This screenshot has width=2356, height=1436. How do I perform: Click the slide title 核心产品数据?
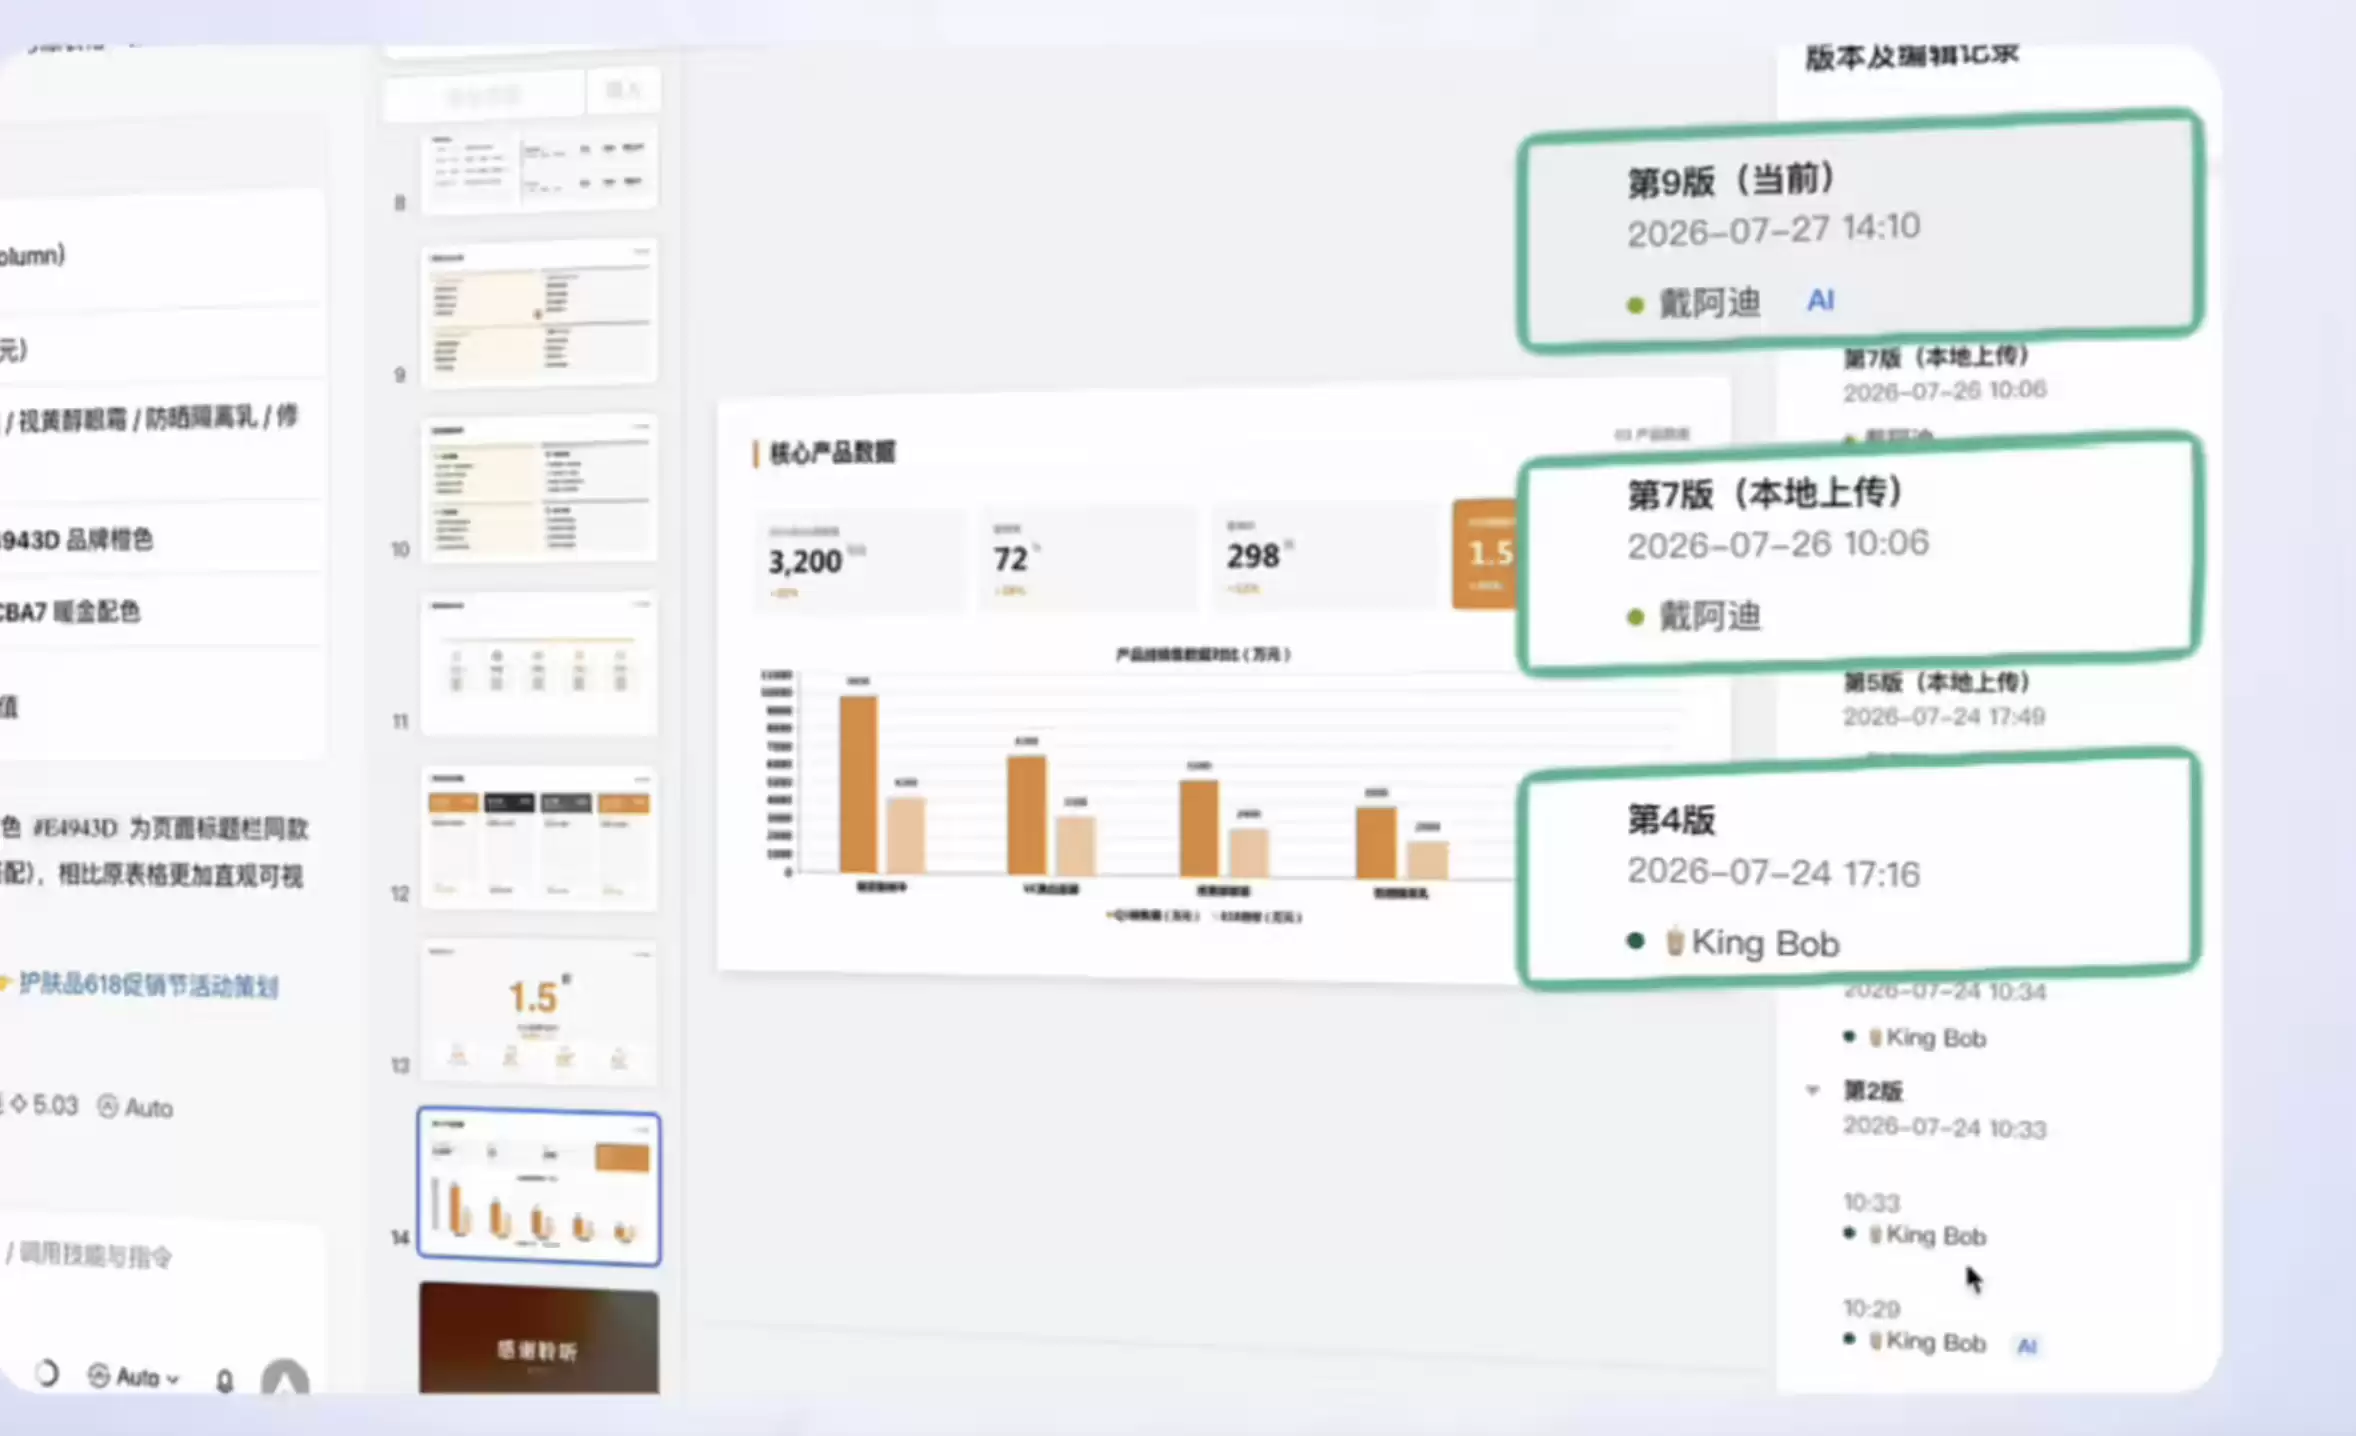click(832, 452)
